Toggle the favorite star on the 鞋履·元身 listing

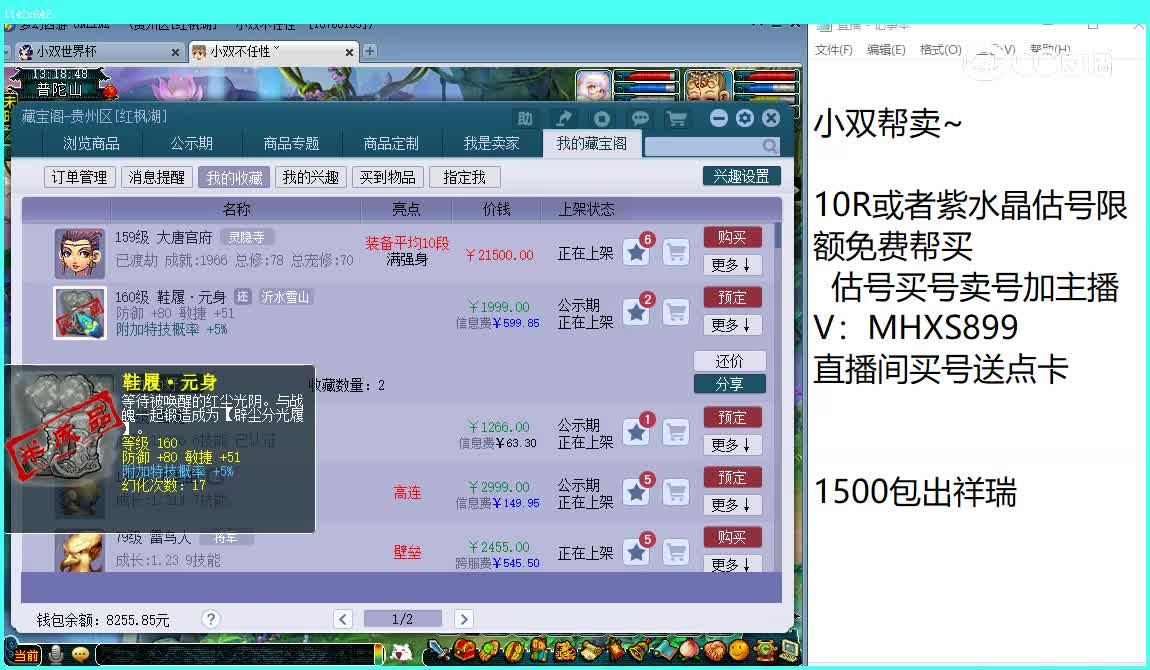pyautogui.click(x=636, y=312)
